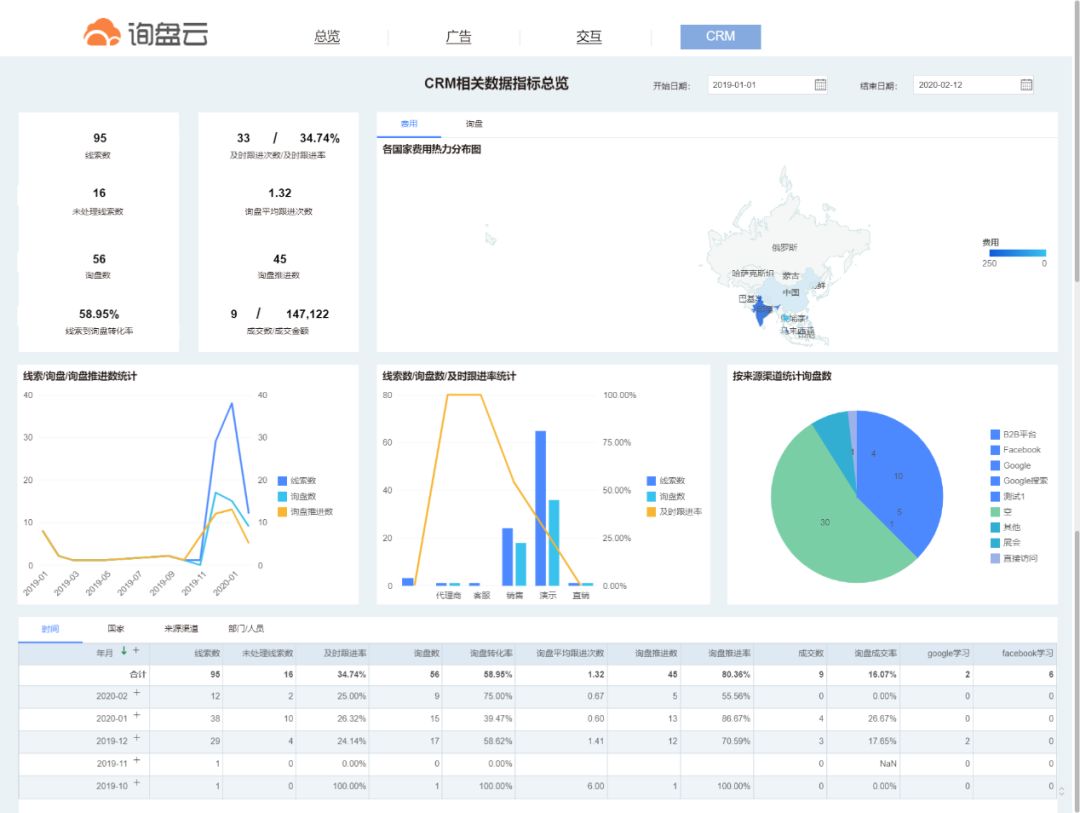Click the 询盘云 cloud logo

pyautogui.click(x=145, y=33)
